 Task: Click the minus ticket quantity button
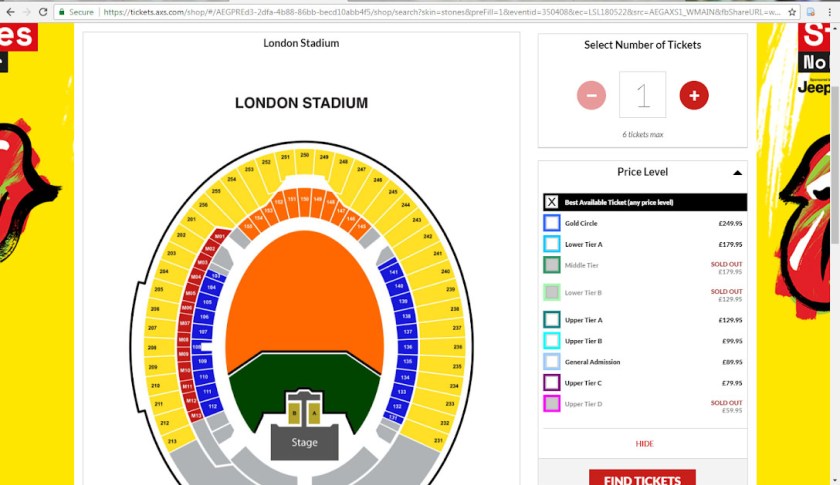click(591, 95)
